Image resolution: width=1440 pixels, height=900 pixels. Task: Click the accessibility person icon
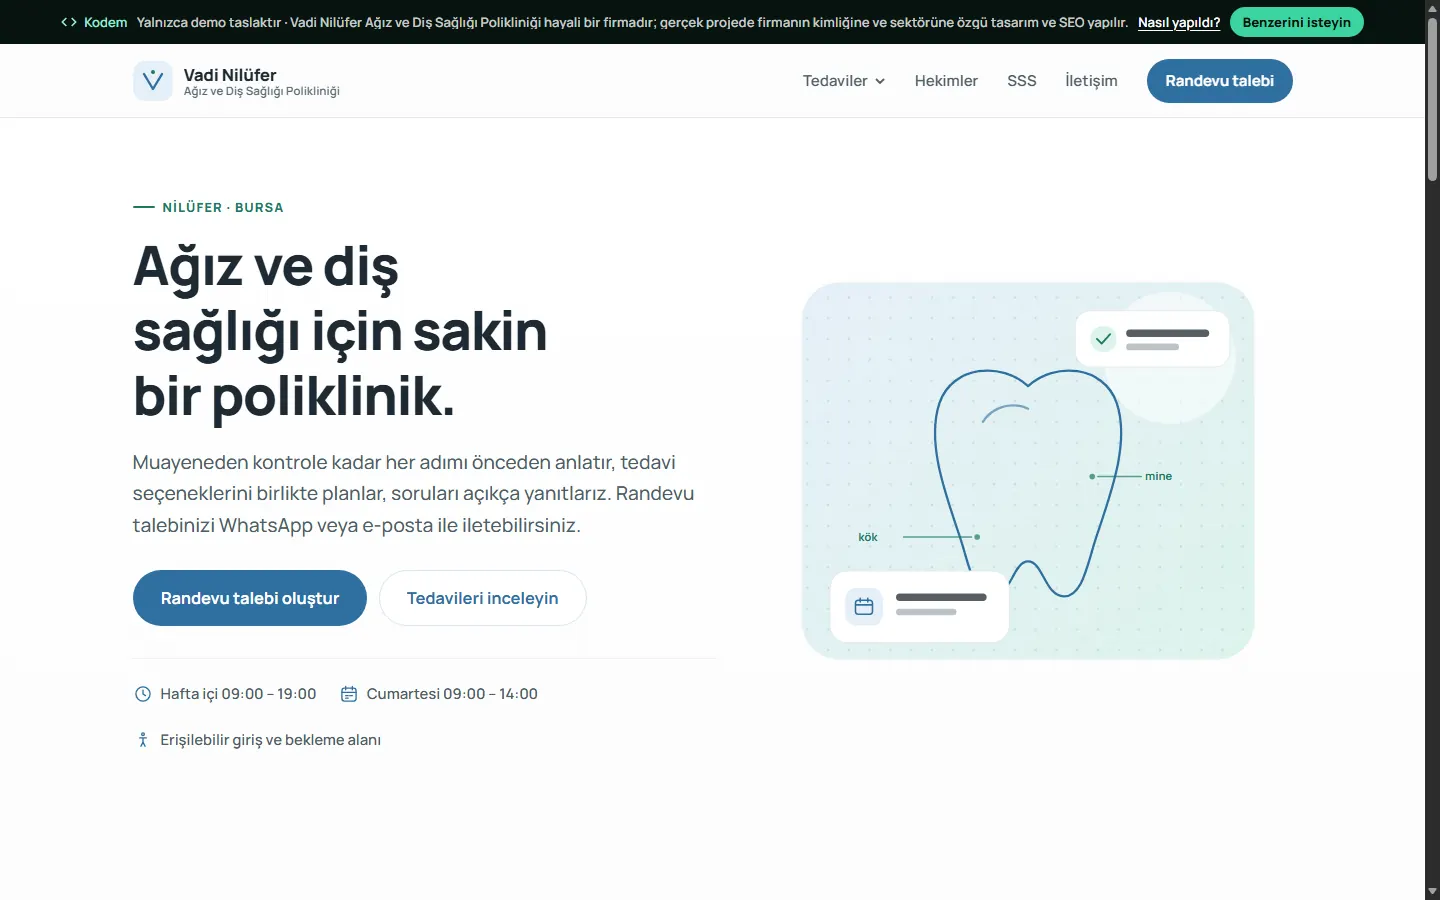click(143, 740)
